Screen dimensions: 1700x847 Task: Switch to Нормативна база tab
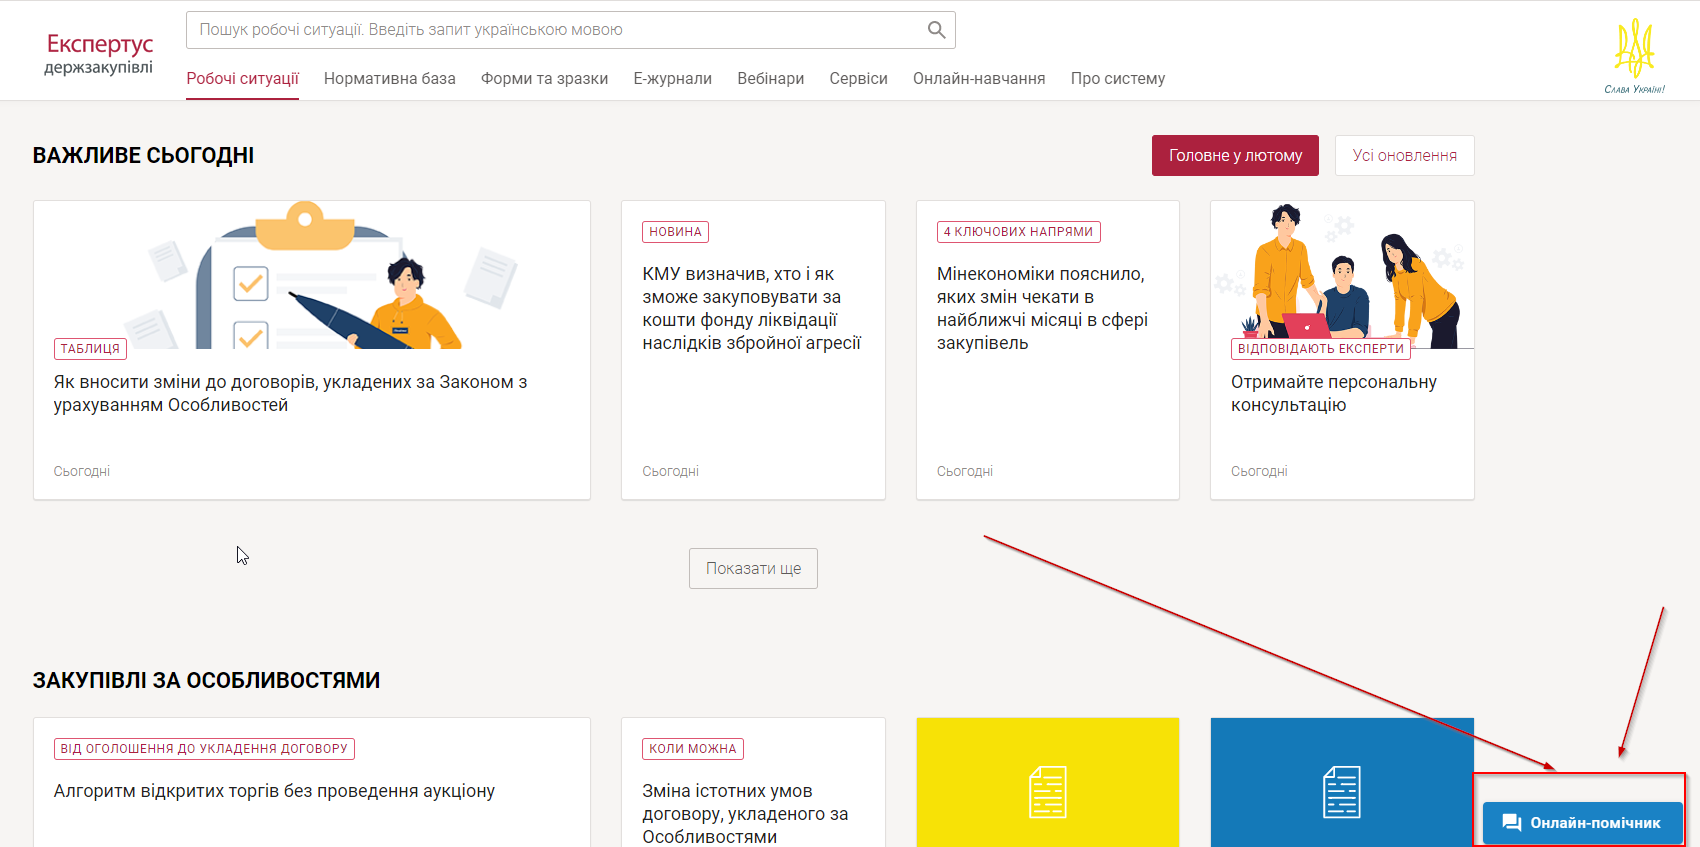point(390,78)
